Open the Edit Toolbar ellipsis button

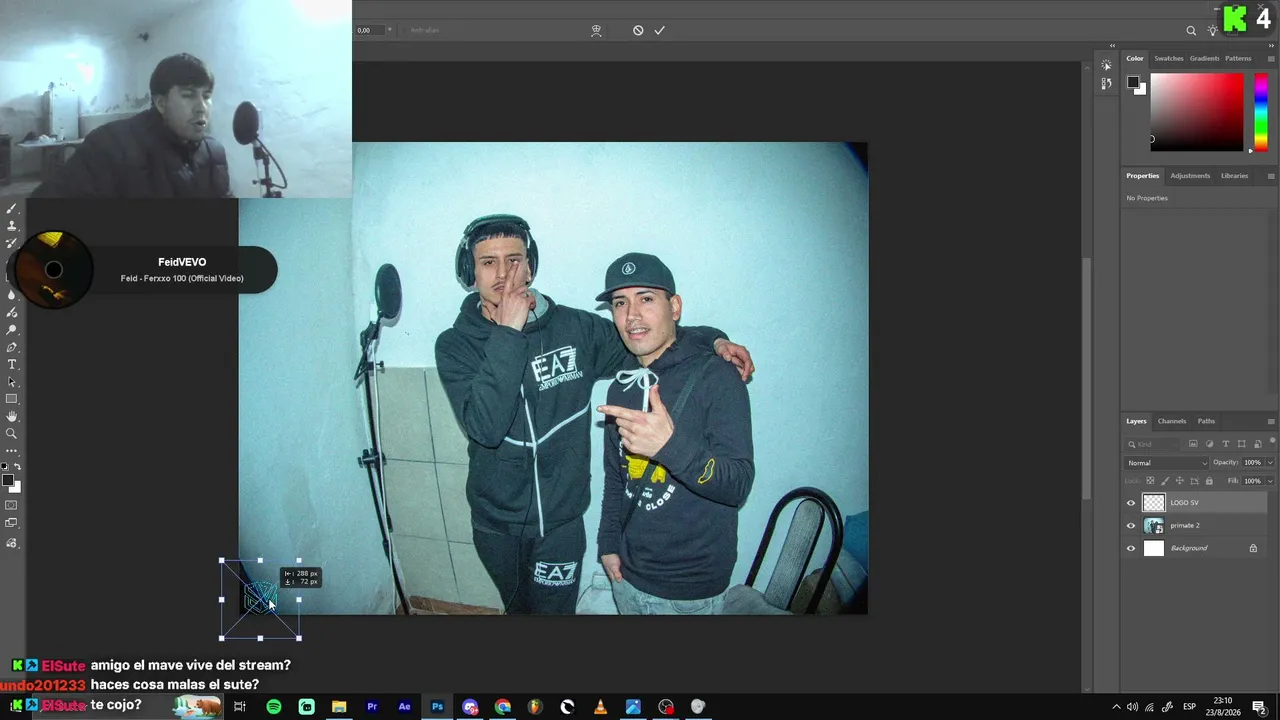12,451
